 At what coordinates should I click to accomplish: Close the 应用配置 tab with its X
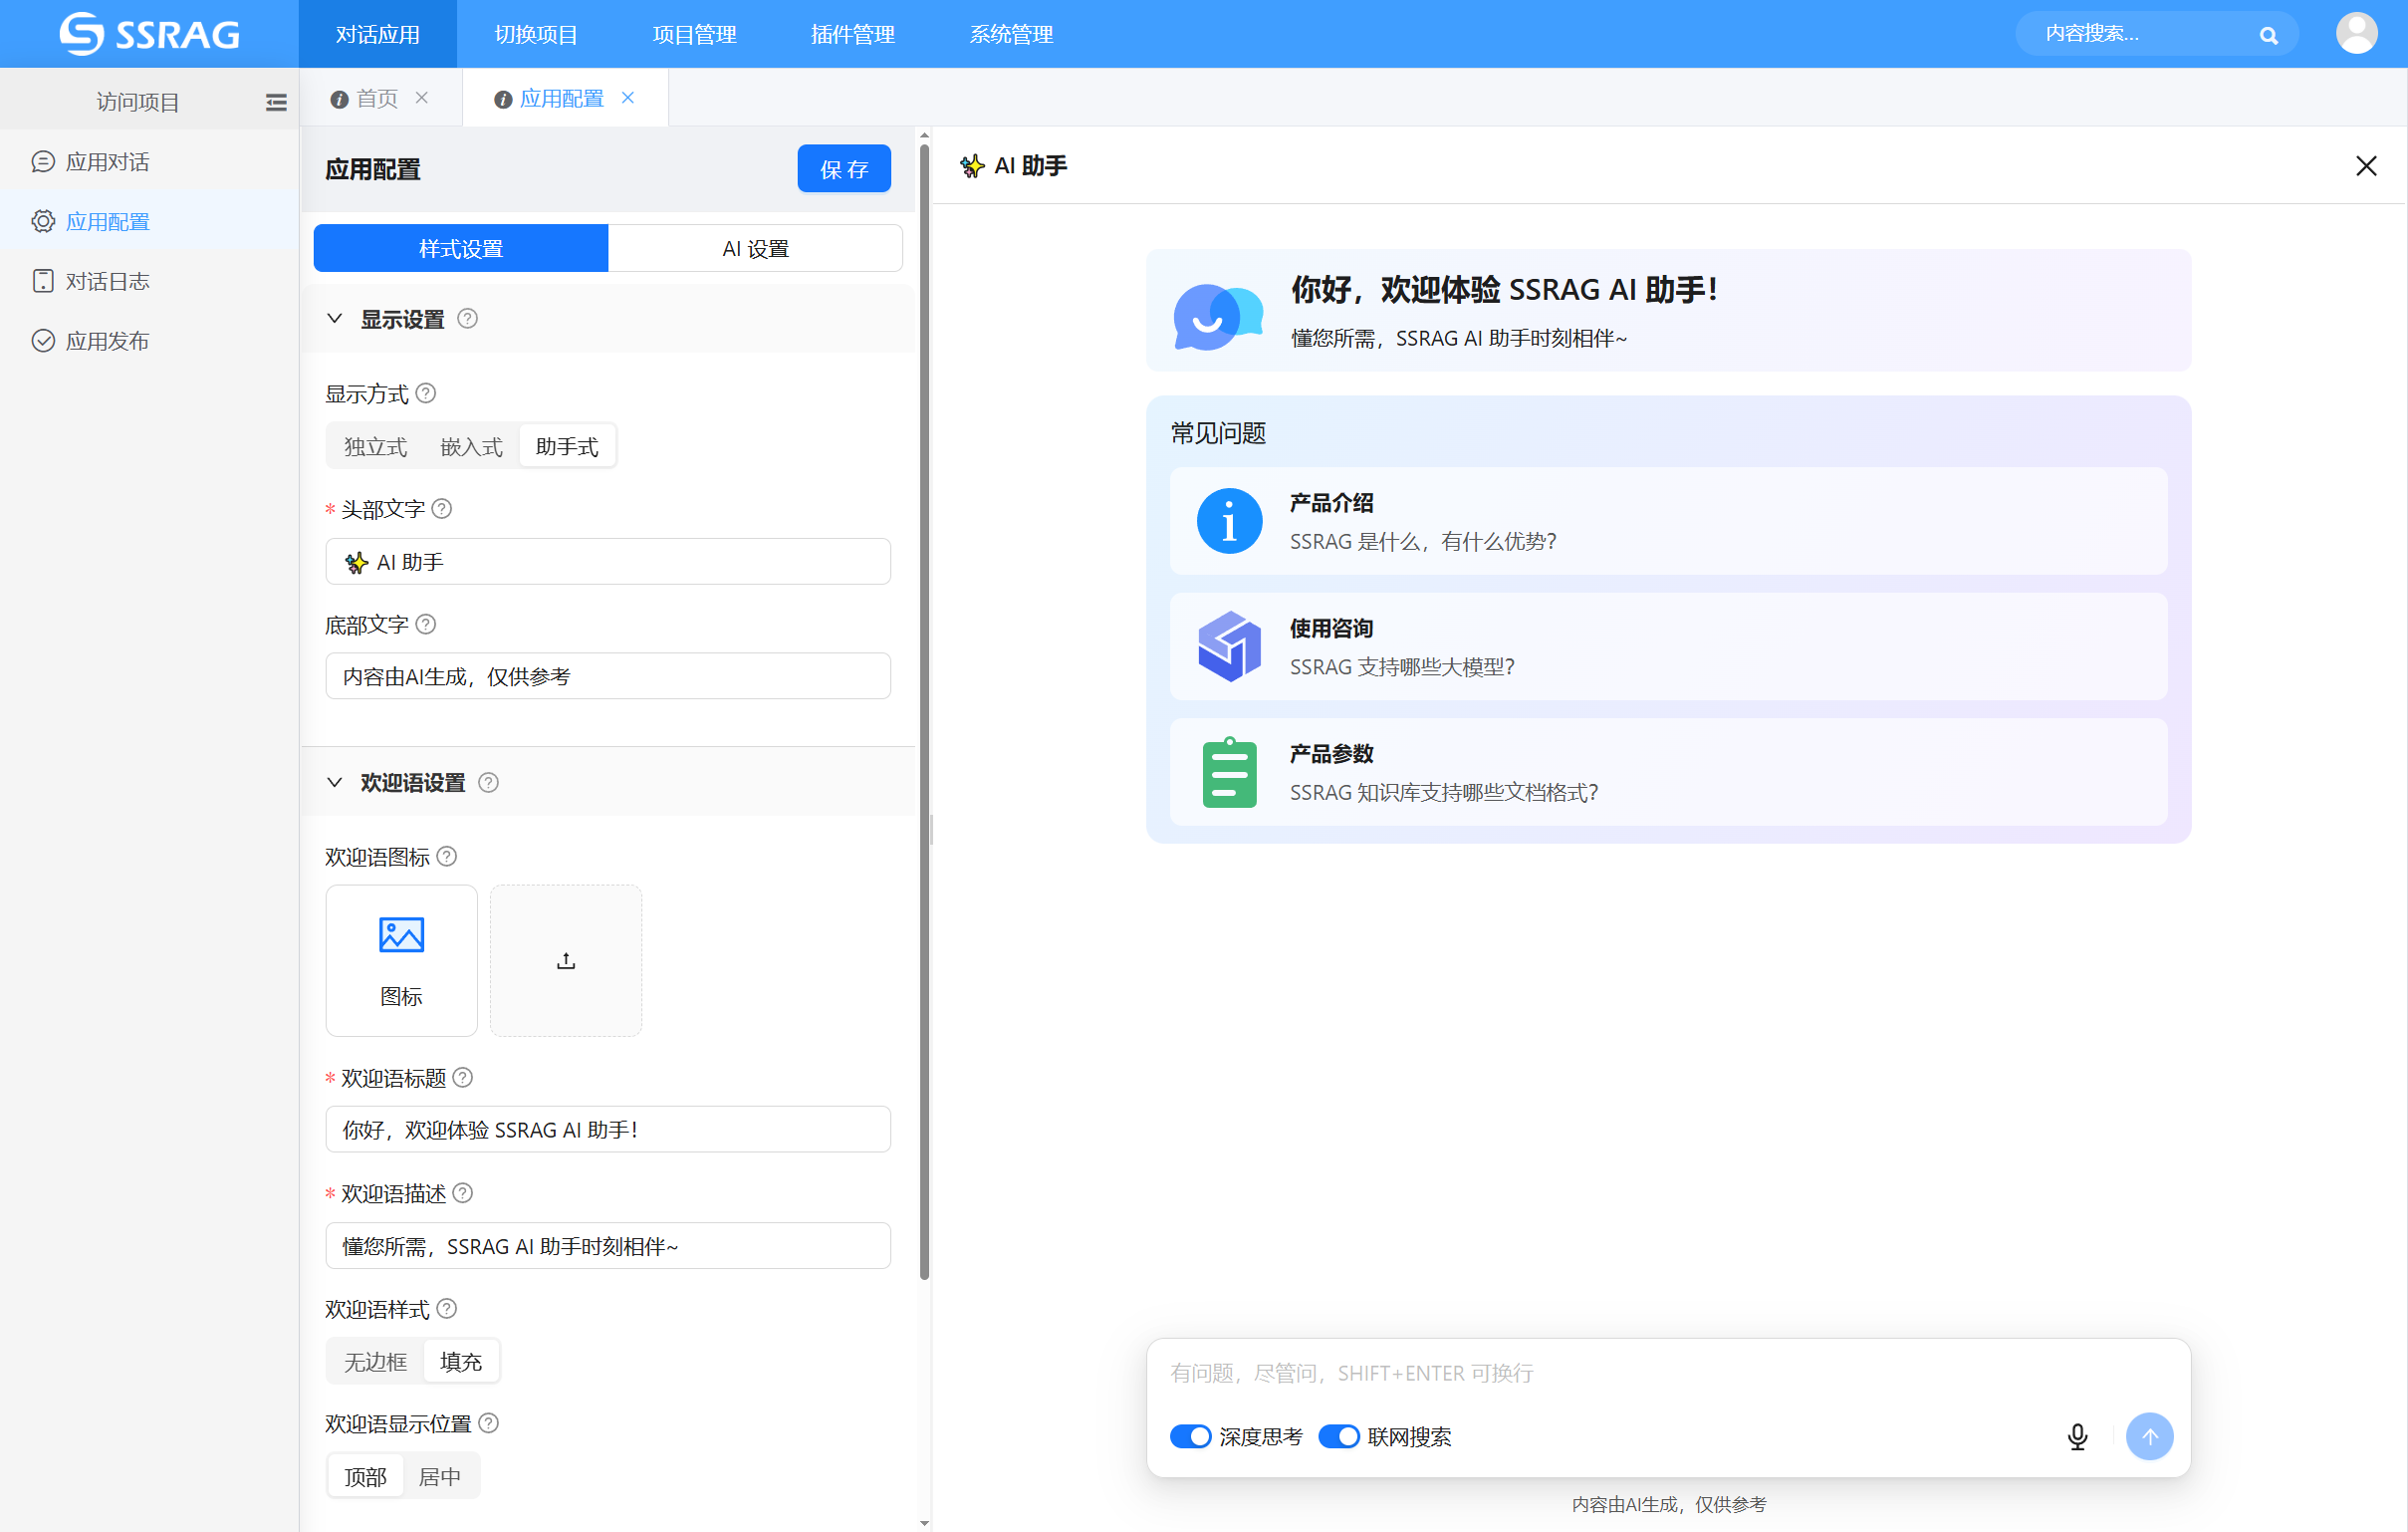[628, 98]
